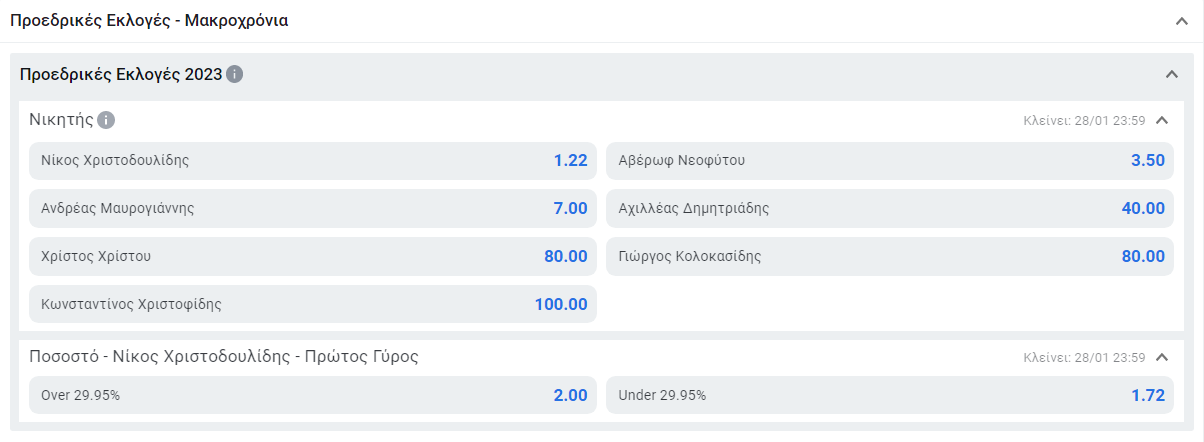1204x442 pixels.
Task: Choose Αχιλλέας Δημητριάδης at odds 40.00
Action: coord(890,208)
